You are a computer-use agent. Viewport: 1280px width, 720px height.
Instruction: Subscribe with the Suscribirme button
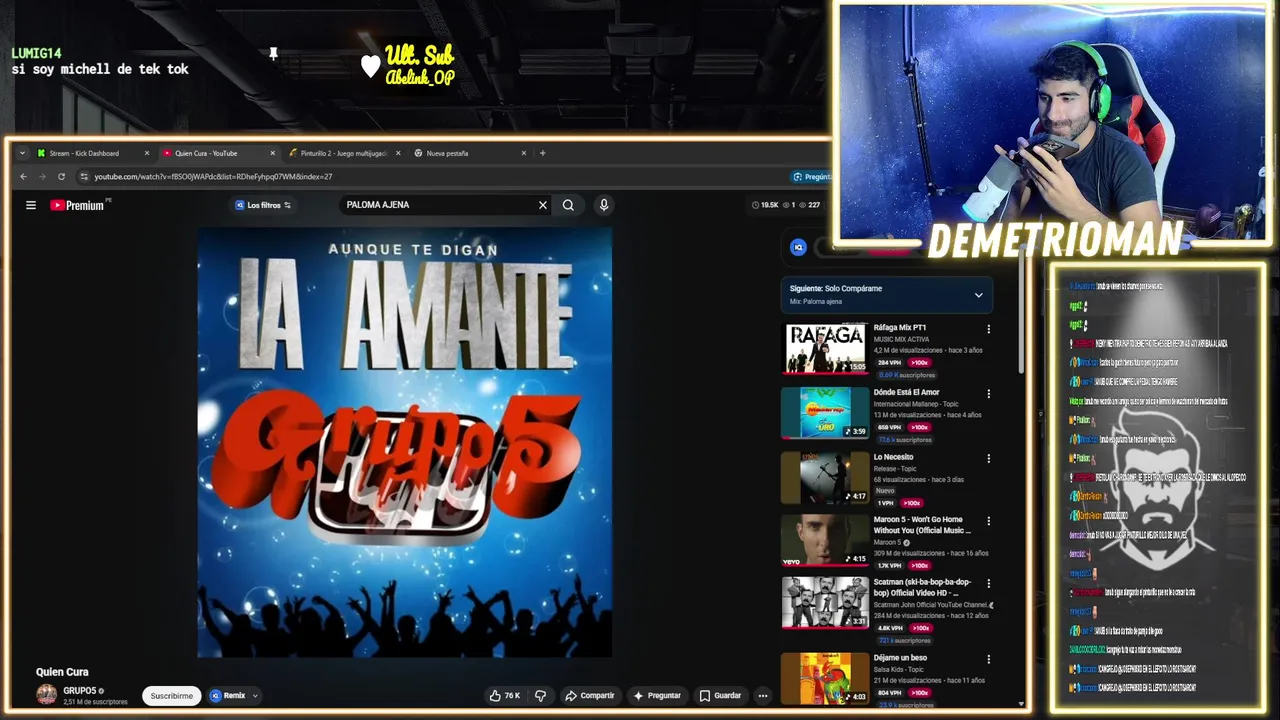coord(171,696)
